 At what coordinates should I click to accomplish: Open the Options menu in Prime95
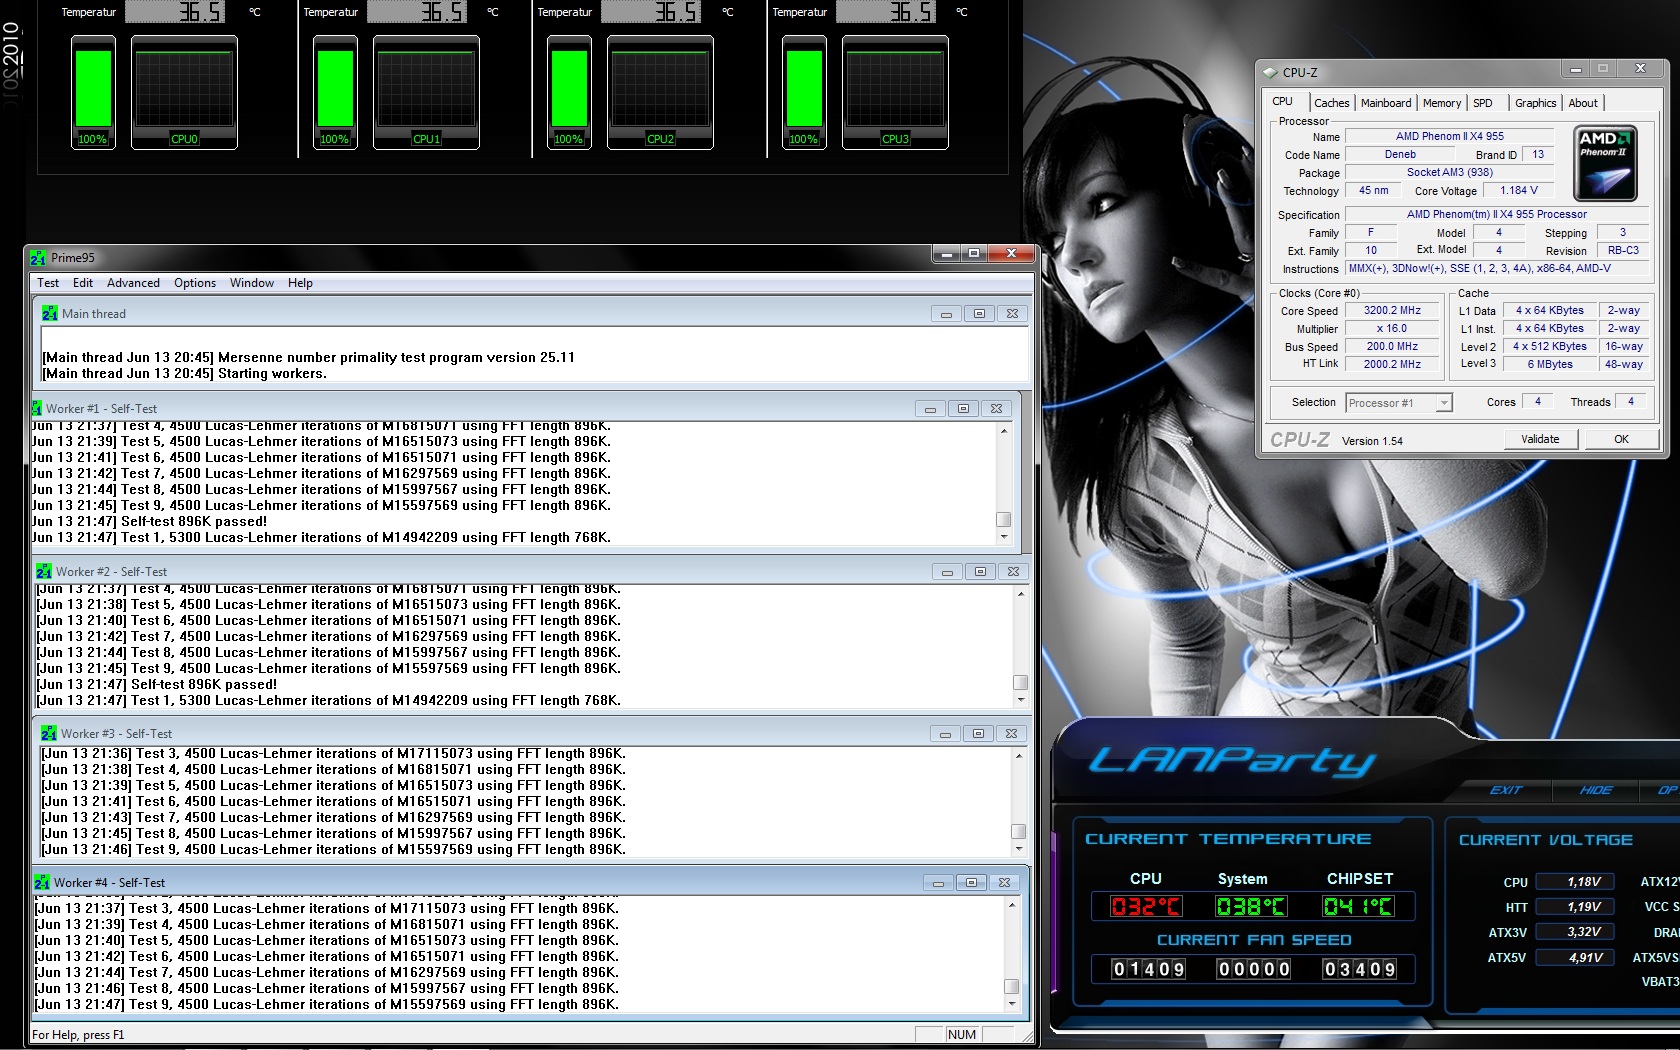click(x=195, y=283)
